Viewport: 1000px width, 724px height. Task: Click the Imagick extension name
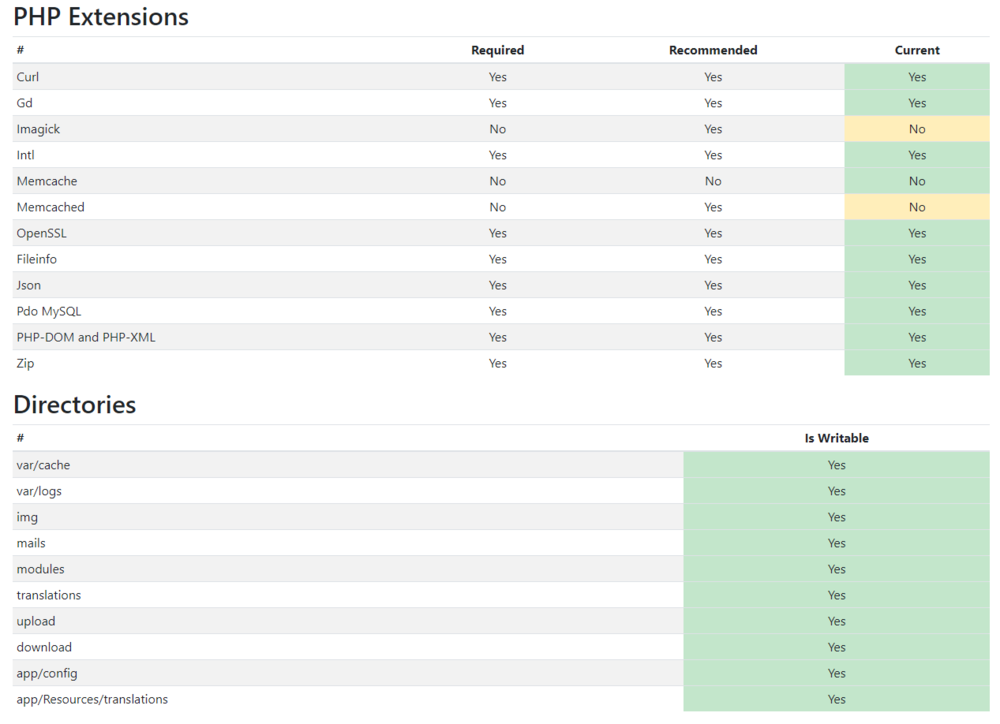tap(38, 129)
